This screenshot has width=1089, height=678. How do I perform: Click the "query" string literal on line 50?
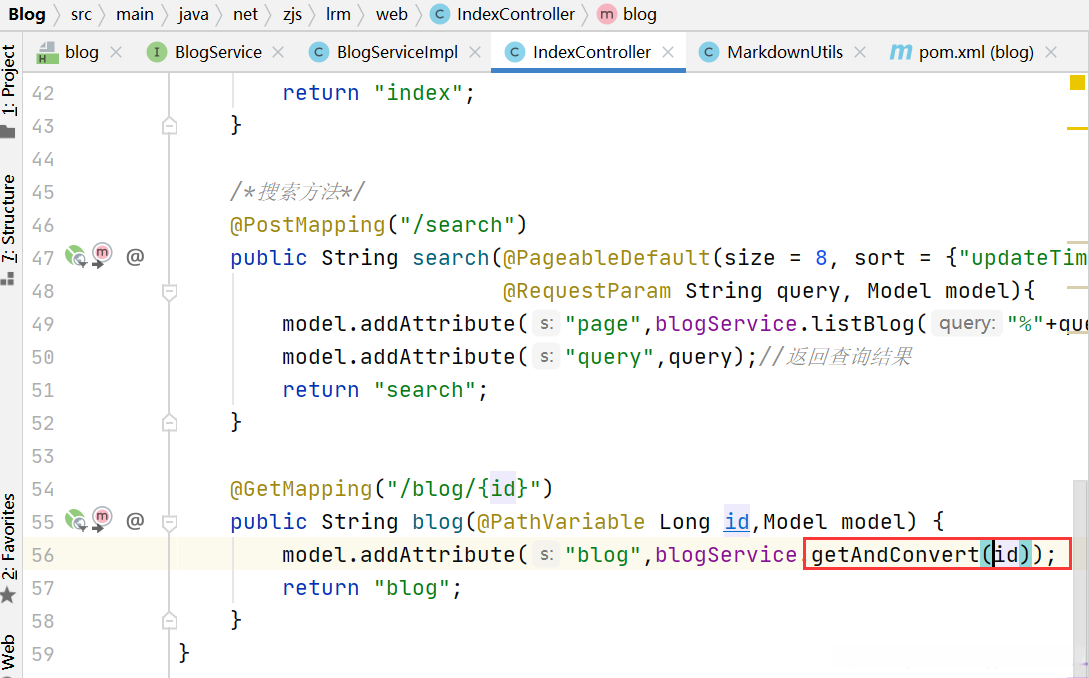[610, 357]
